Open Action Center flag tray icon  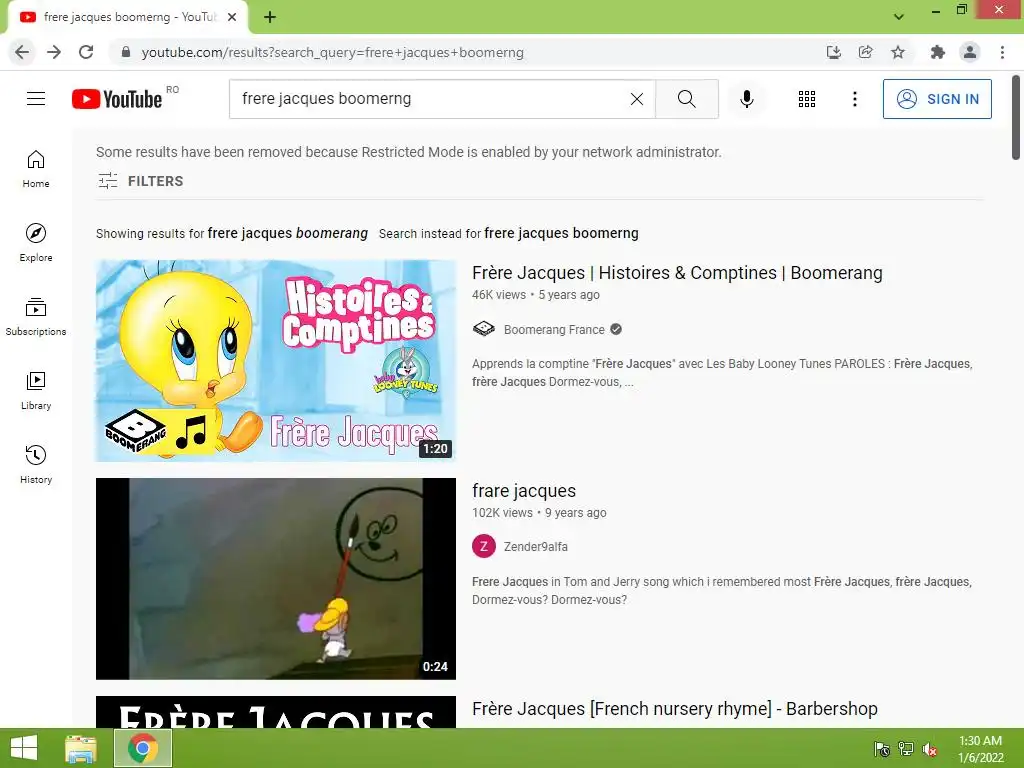pos(882,749)
